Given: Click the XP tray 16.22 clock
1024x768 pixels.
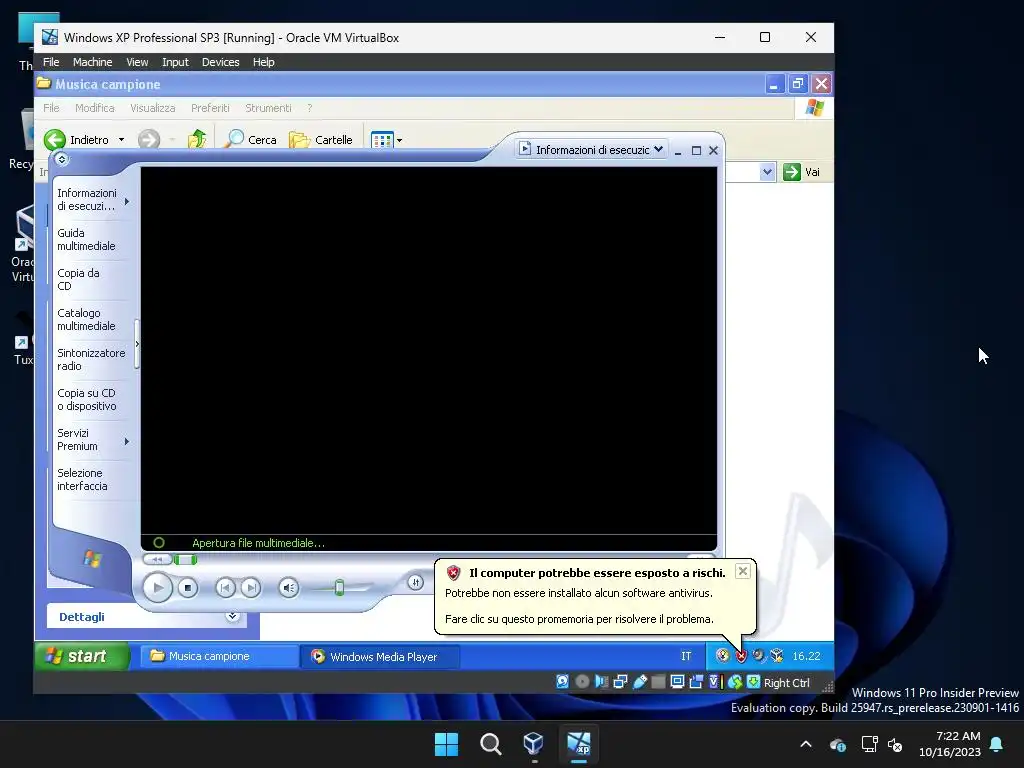Looking at the screenshot, I should (806, 656).
